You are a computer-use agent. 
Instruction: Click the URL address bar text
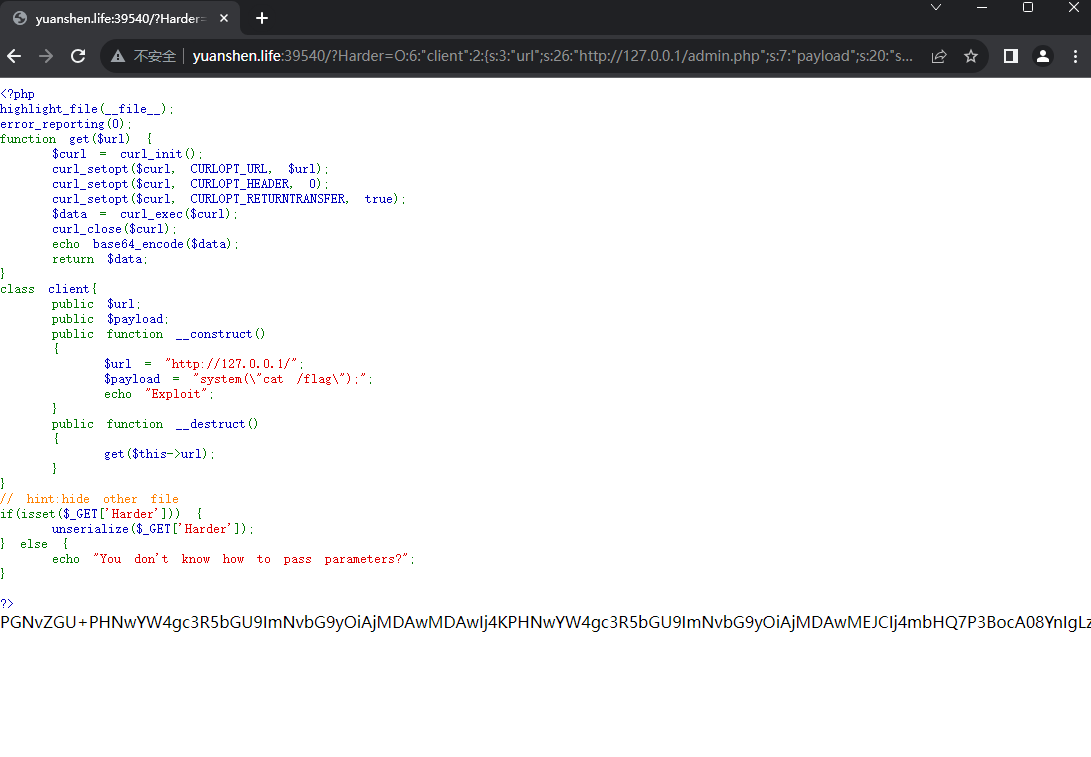pos(552,56)
